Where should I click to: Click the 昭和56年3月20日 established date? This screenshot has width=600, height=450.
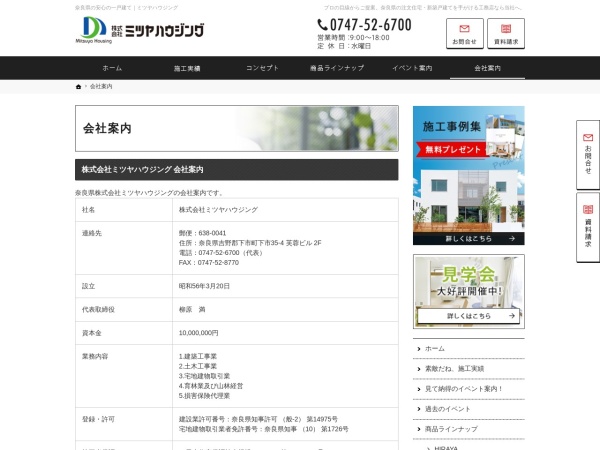tap(204, 286)
